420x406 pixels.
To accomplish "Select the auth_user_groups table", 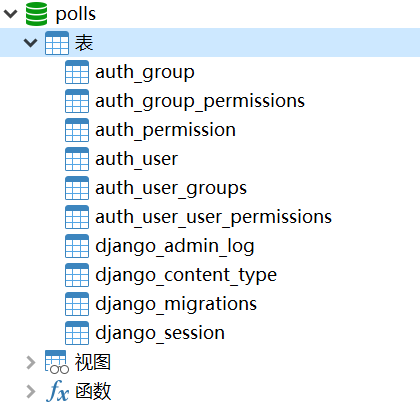I will pos(171,188).
